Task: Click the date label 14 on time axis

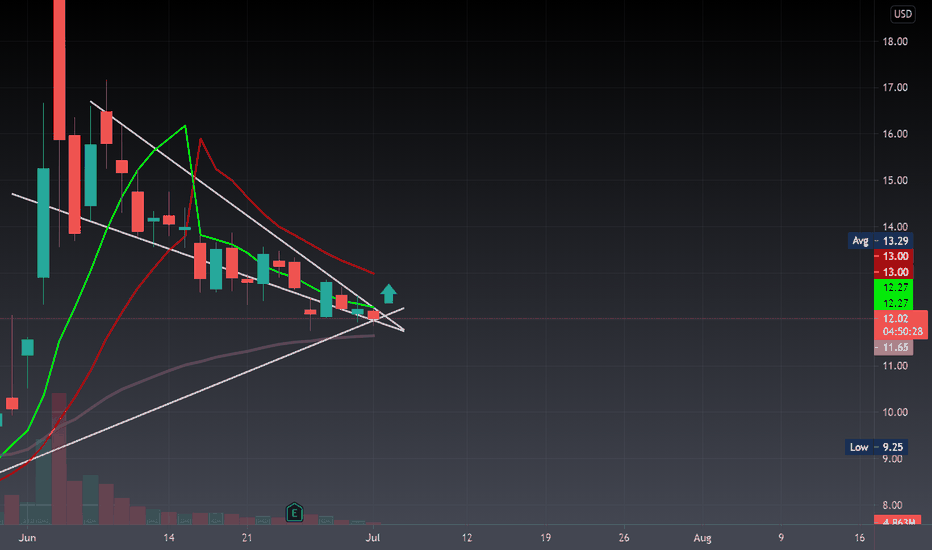Action: pyautogui.click(x=169, y=538)
